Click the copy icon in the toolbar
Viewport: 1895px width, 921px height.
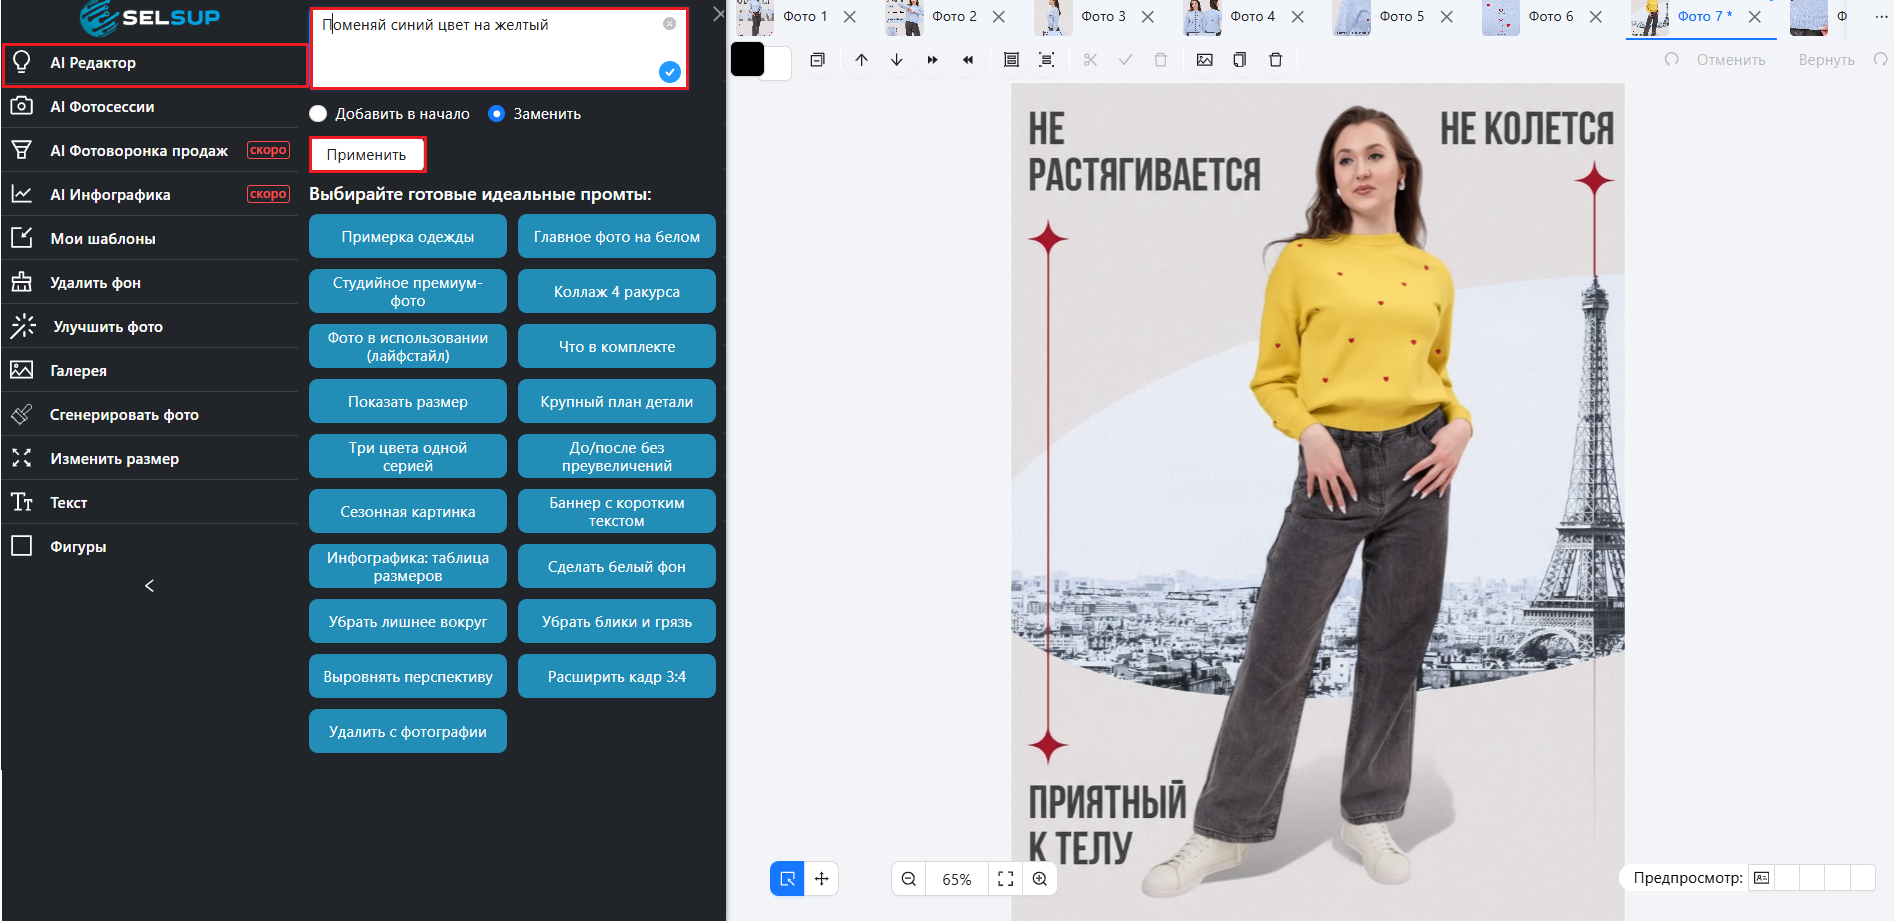click(x=1239, y=60)
